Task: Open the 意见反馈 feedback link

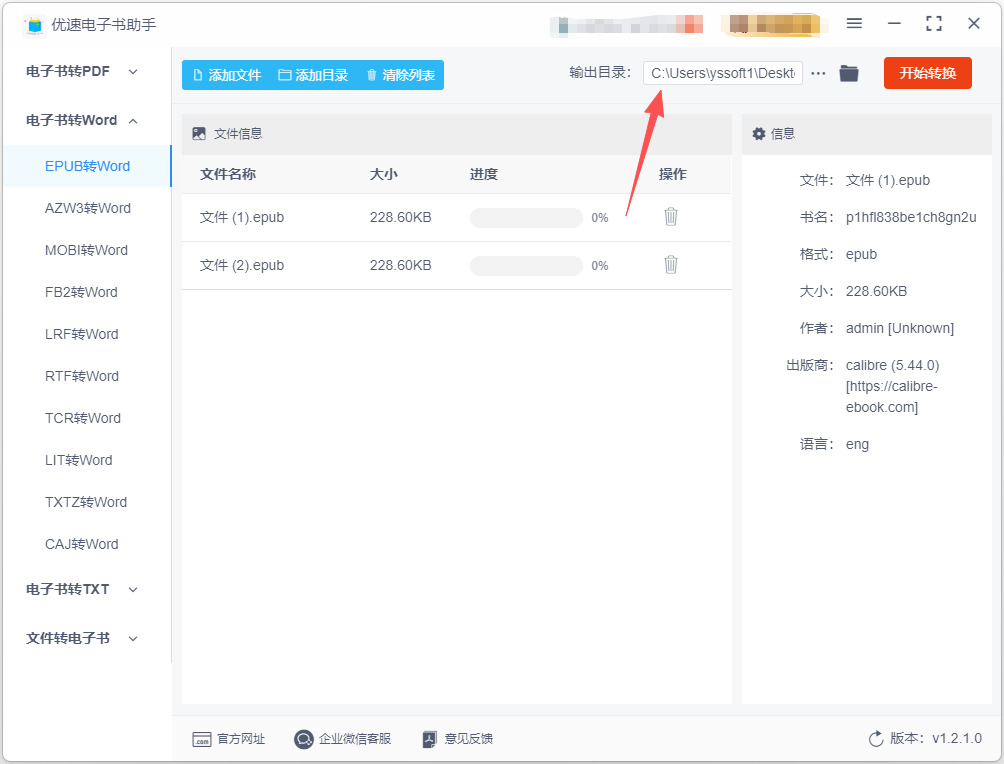Action: 458,739
